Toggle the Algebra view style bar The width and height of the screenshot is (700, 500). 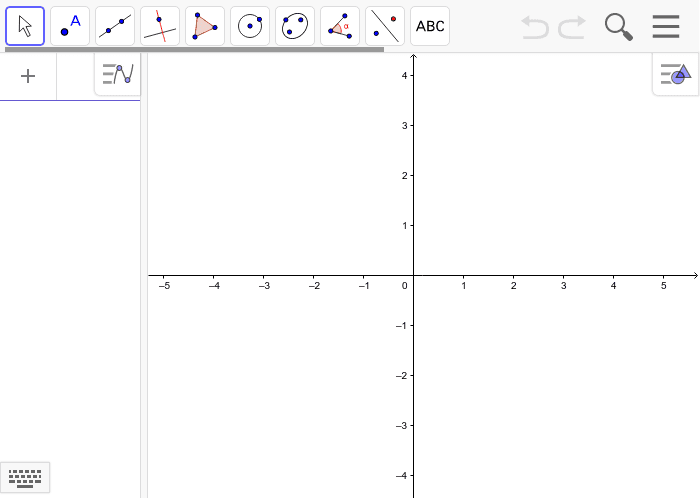coord(118,74)
